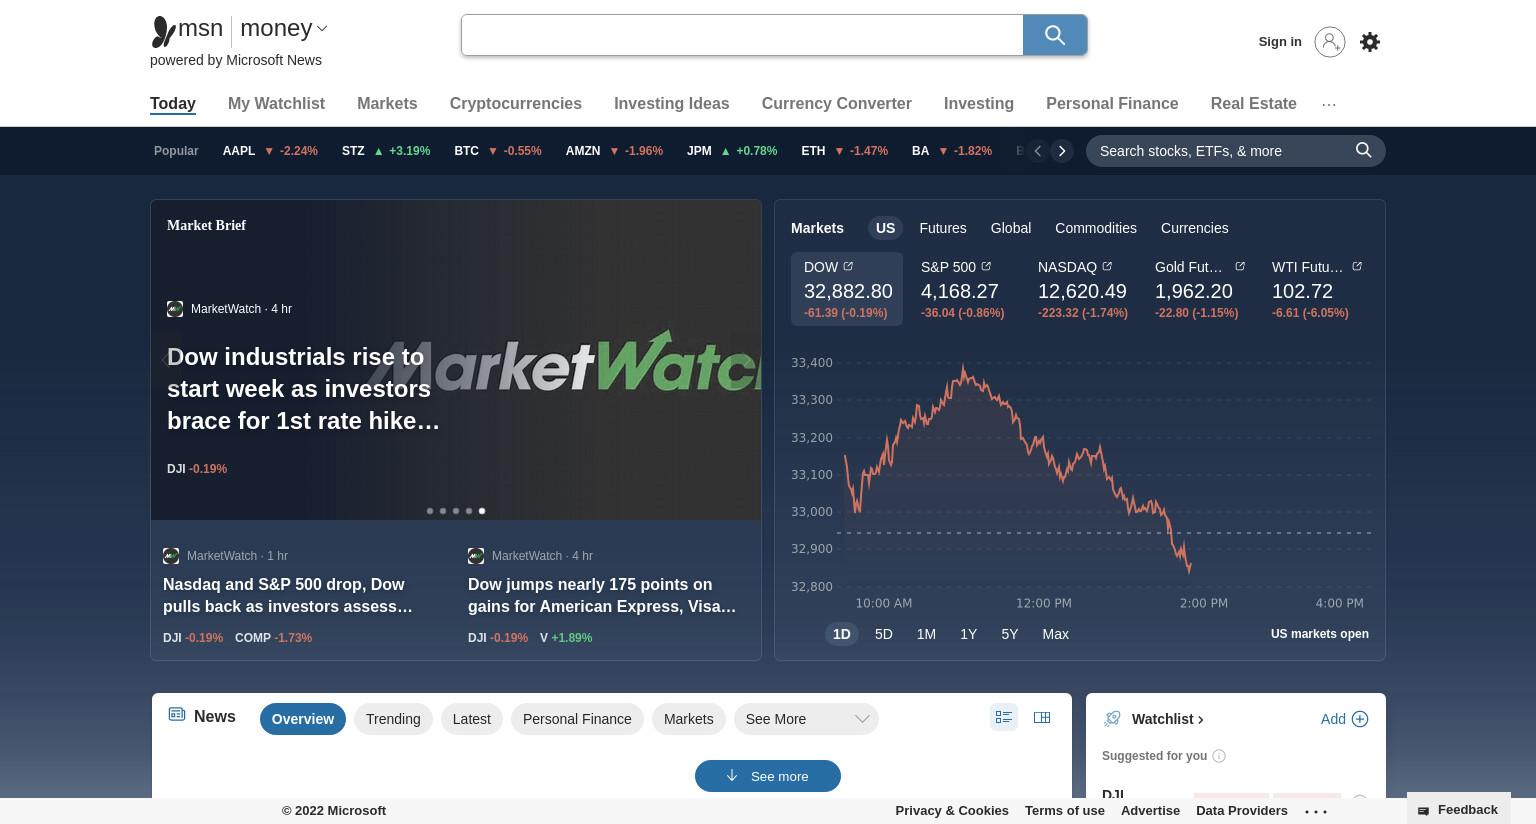Click the MSN butterfly logo
Image resolution: width=1536 pixels, height=824 pixels.
[x=163, y=31]
